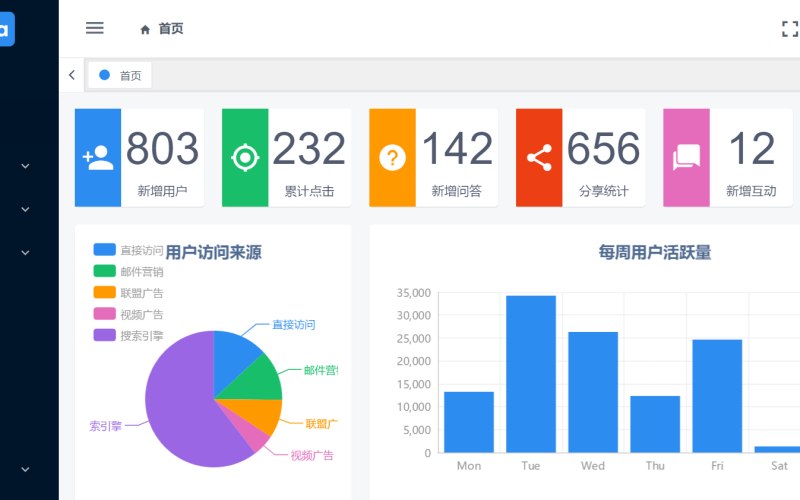Click the 视频广告 pie callout label
This screenshot has height=500, width=800.
pos(312,455)
